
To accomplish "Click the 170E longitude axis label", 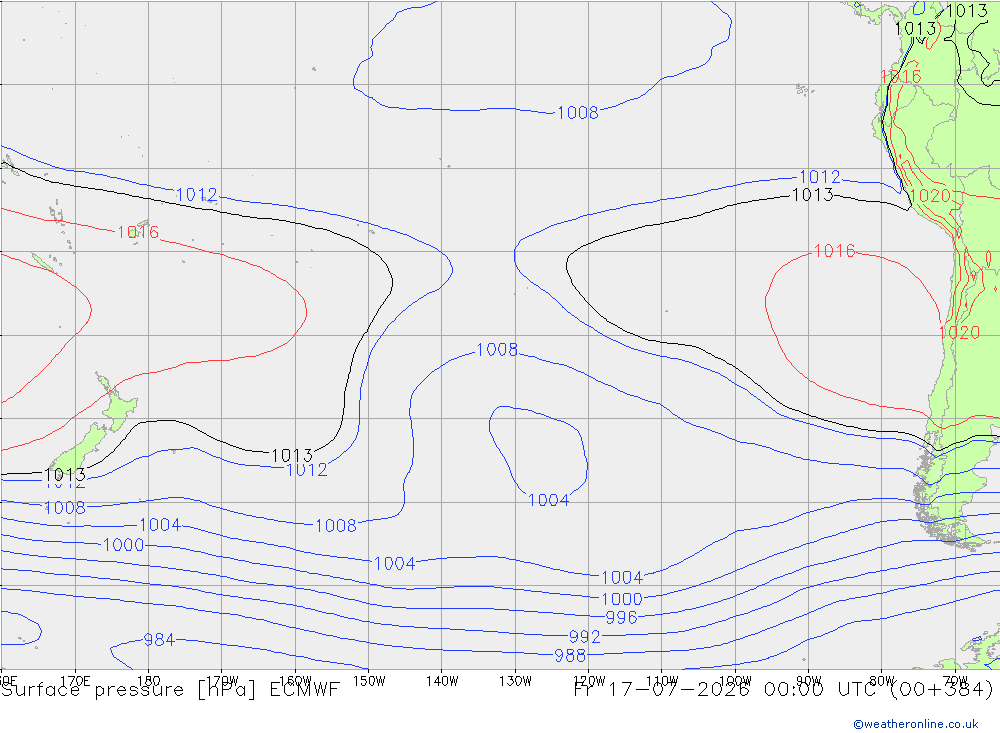I will (75, 681).
